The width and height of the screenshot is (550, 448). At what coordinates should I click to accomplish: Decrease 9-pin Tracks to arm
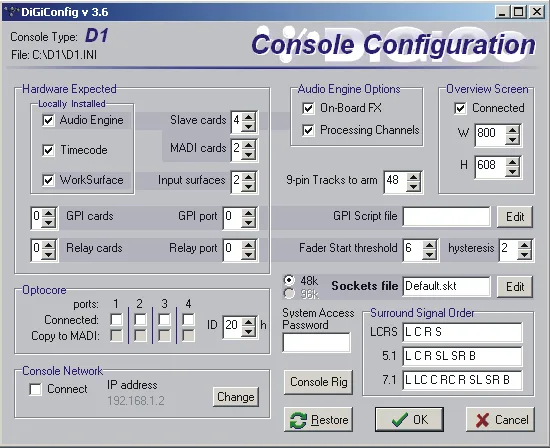[414, 187]
